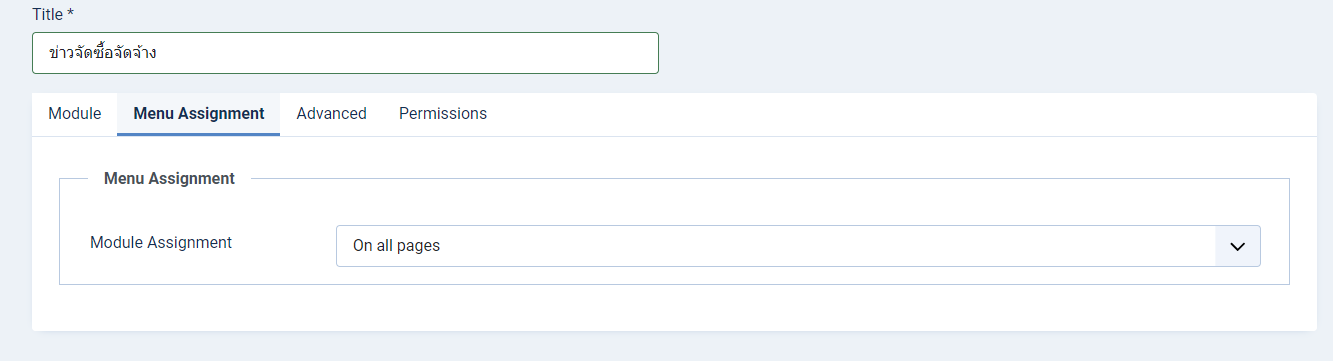1333x361 pixels.
Task: Switch to the Module tab
Action: coord(75,114)
